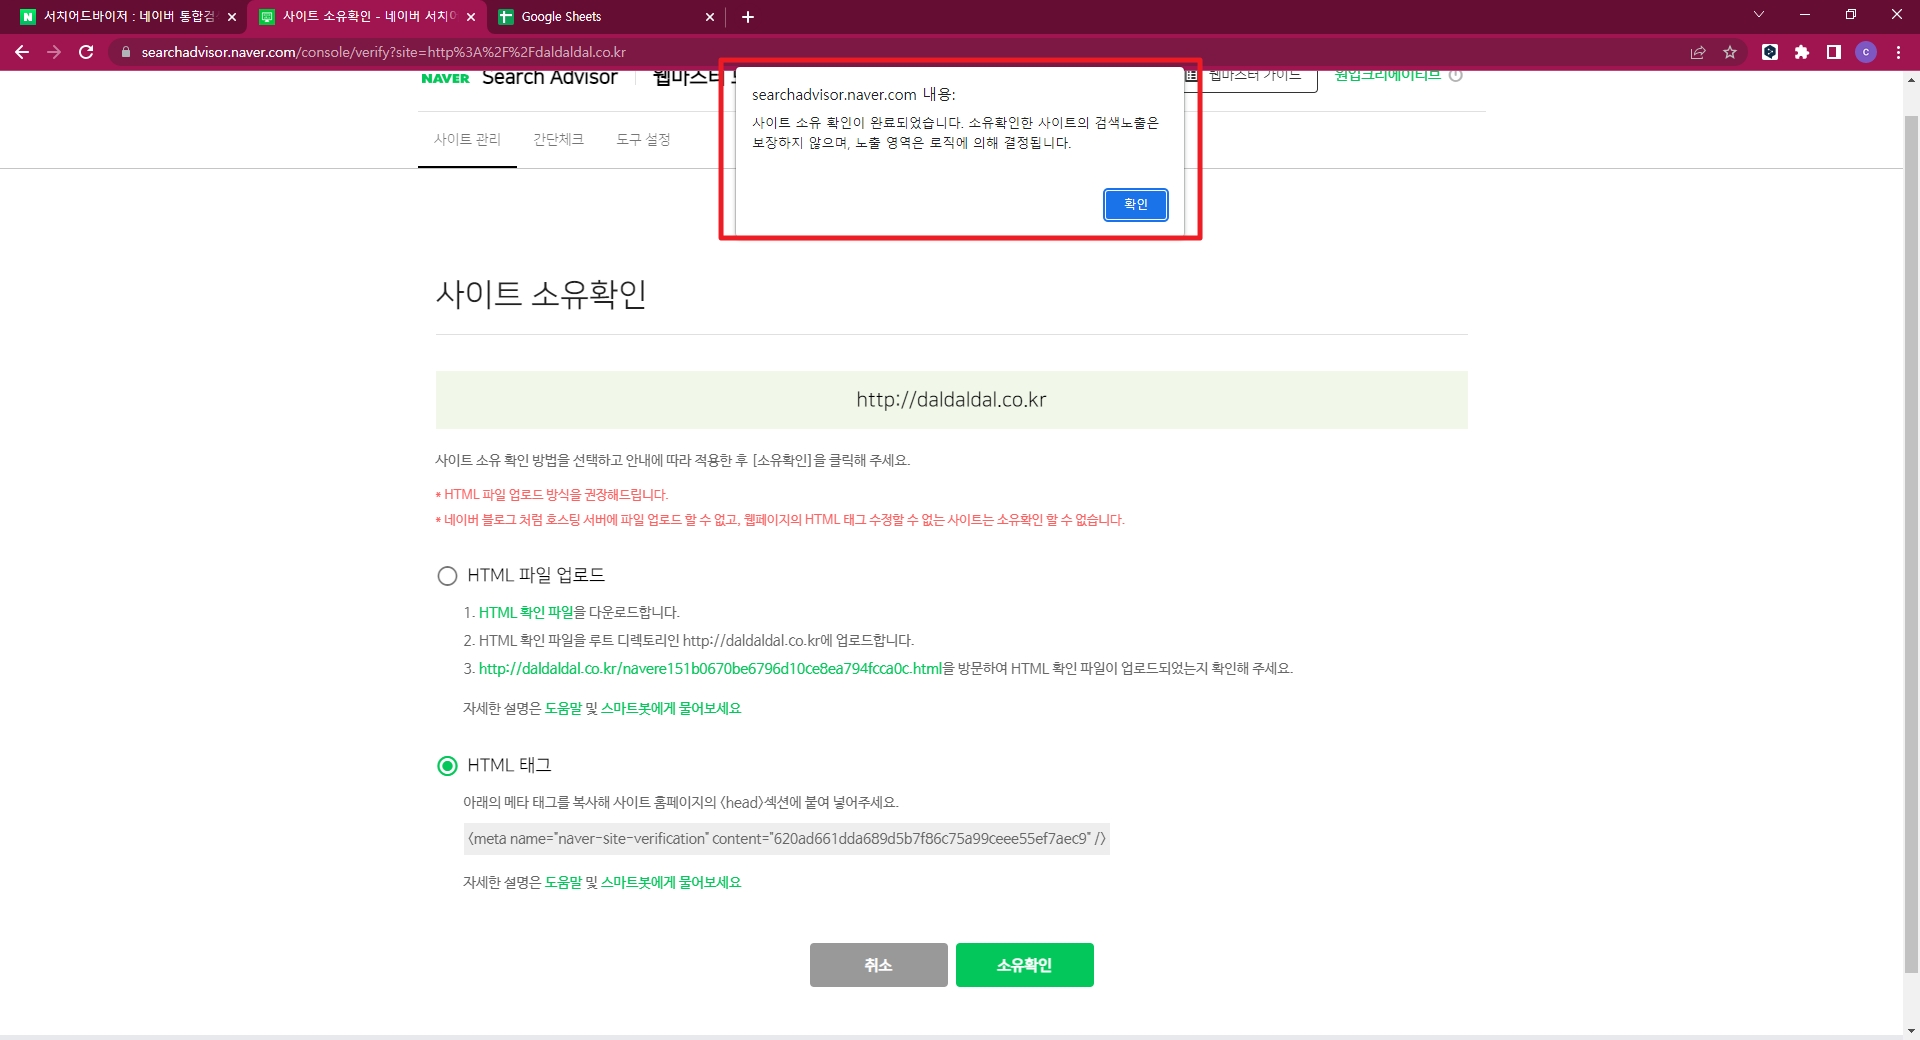Viewport: 1920px width, 1040px height.
Task: Click the naver-site-verification meta tag field
Action: tap(786, 839)
